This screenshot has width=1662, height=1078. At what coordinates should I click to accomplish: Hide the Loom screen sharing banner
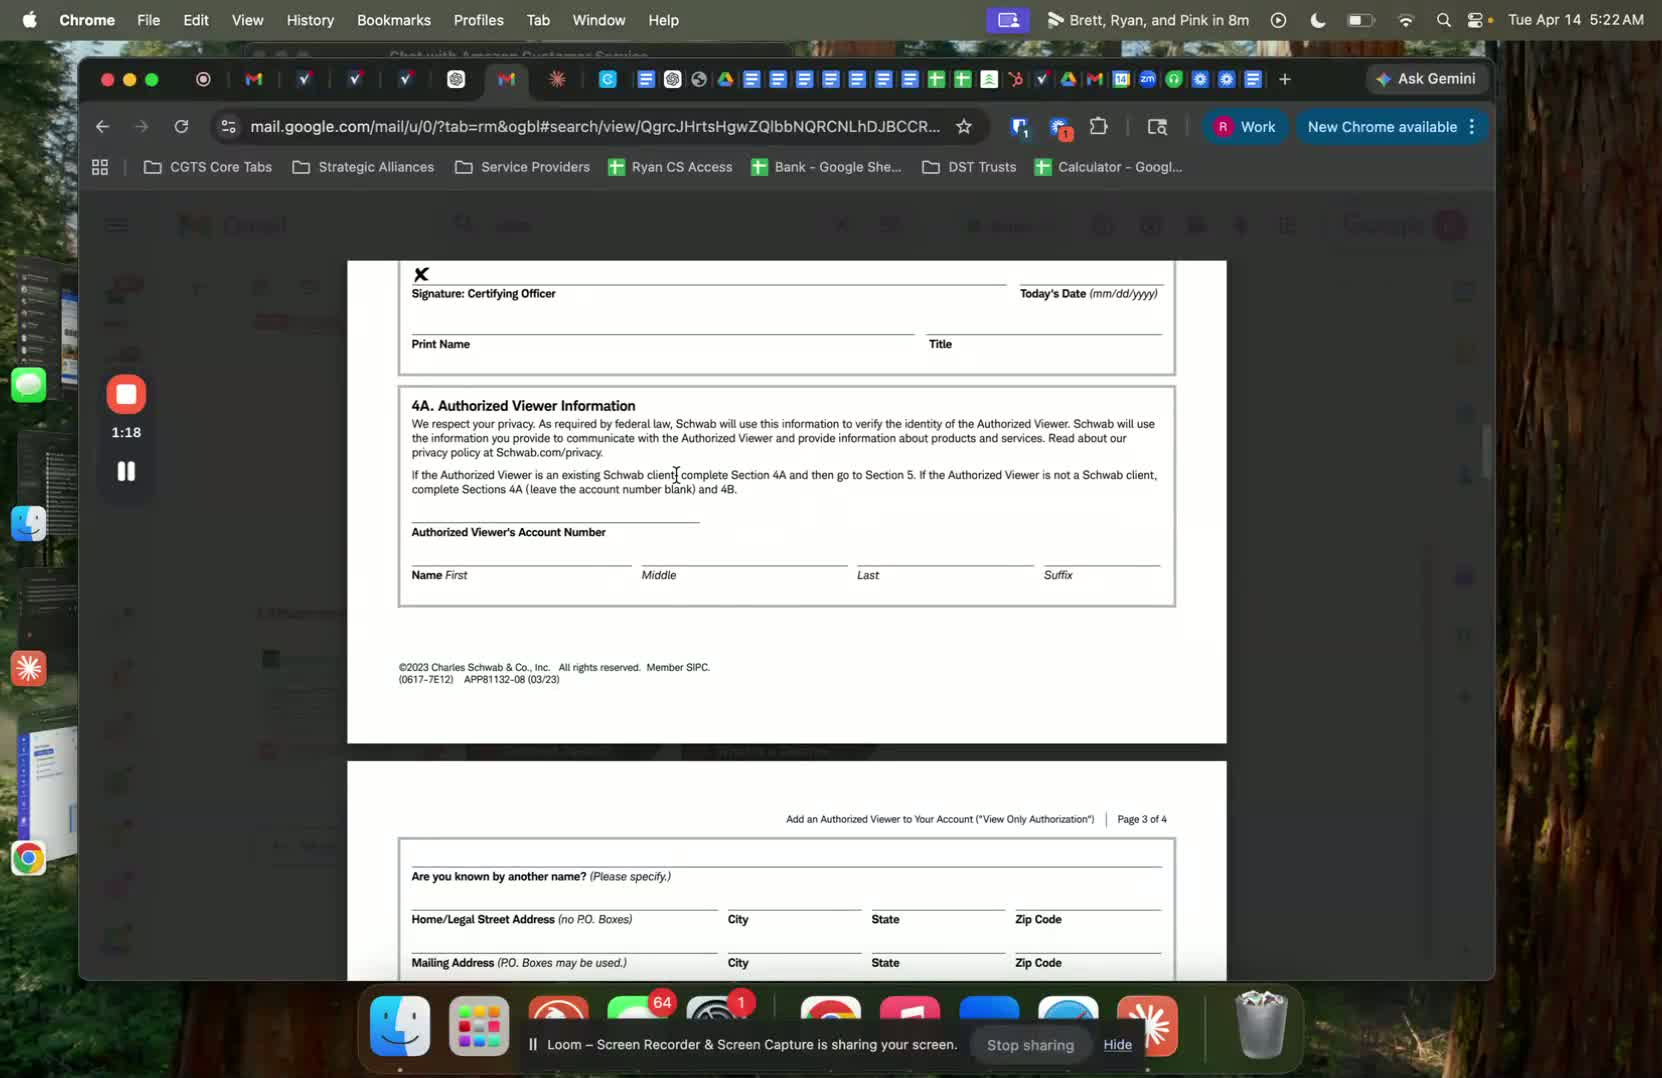click(x=1118, y=1044)
